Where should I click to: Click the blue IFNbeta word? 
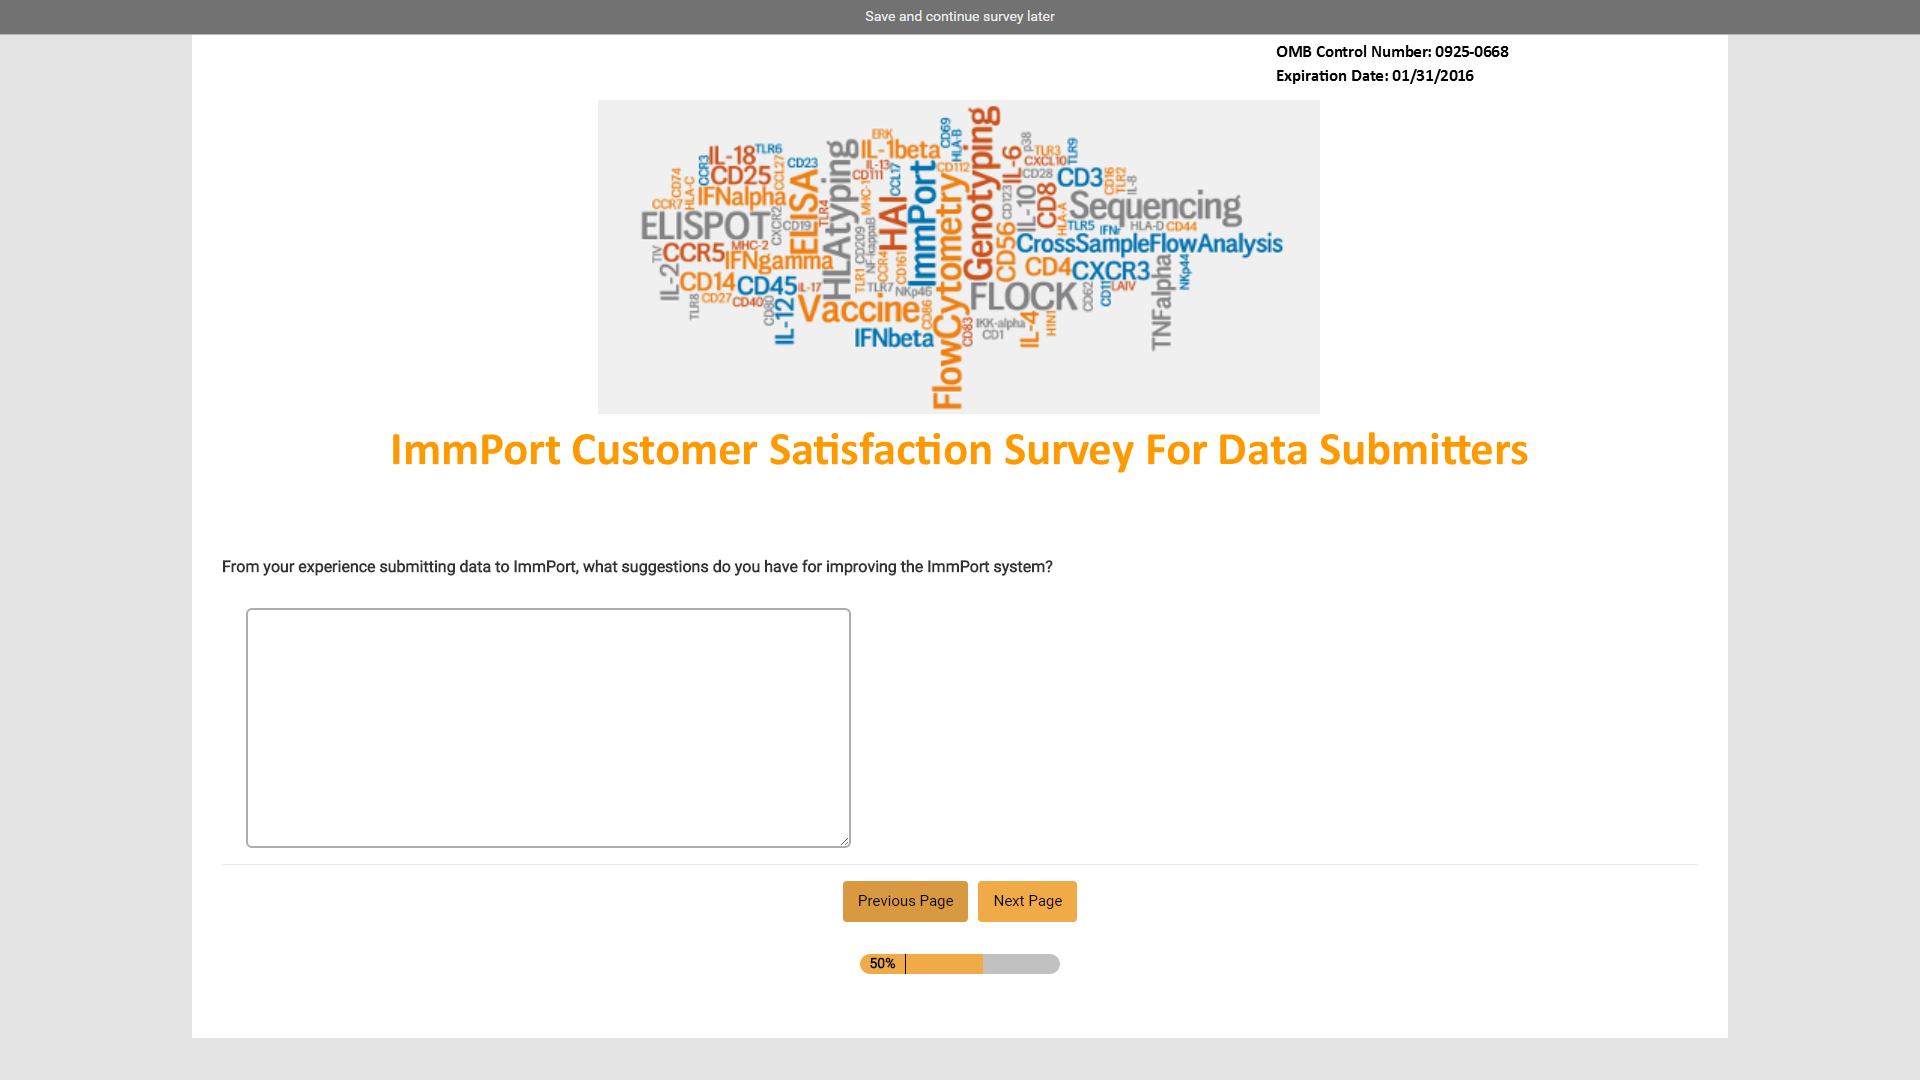(894, 338)
